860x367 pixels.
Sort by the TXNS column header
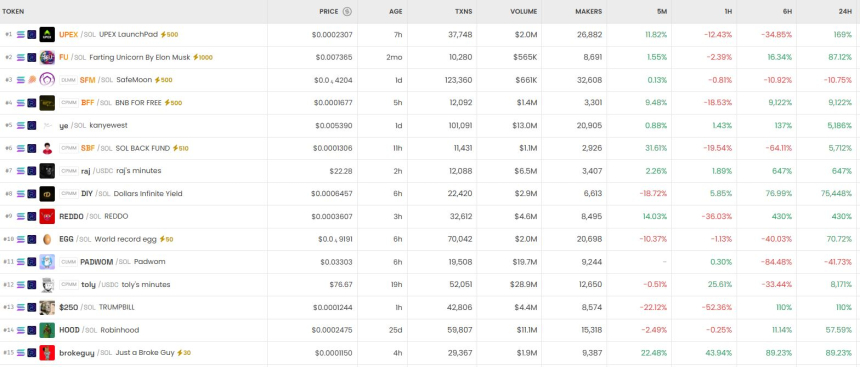click(x=463, y=12)
